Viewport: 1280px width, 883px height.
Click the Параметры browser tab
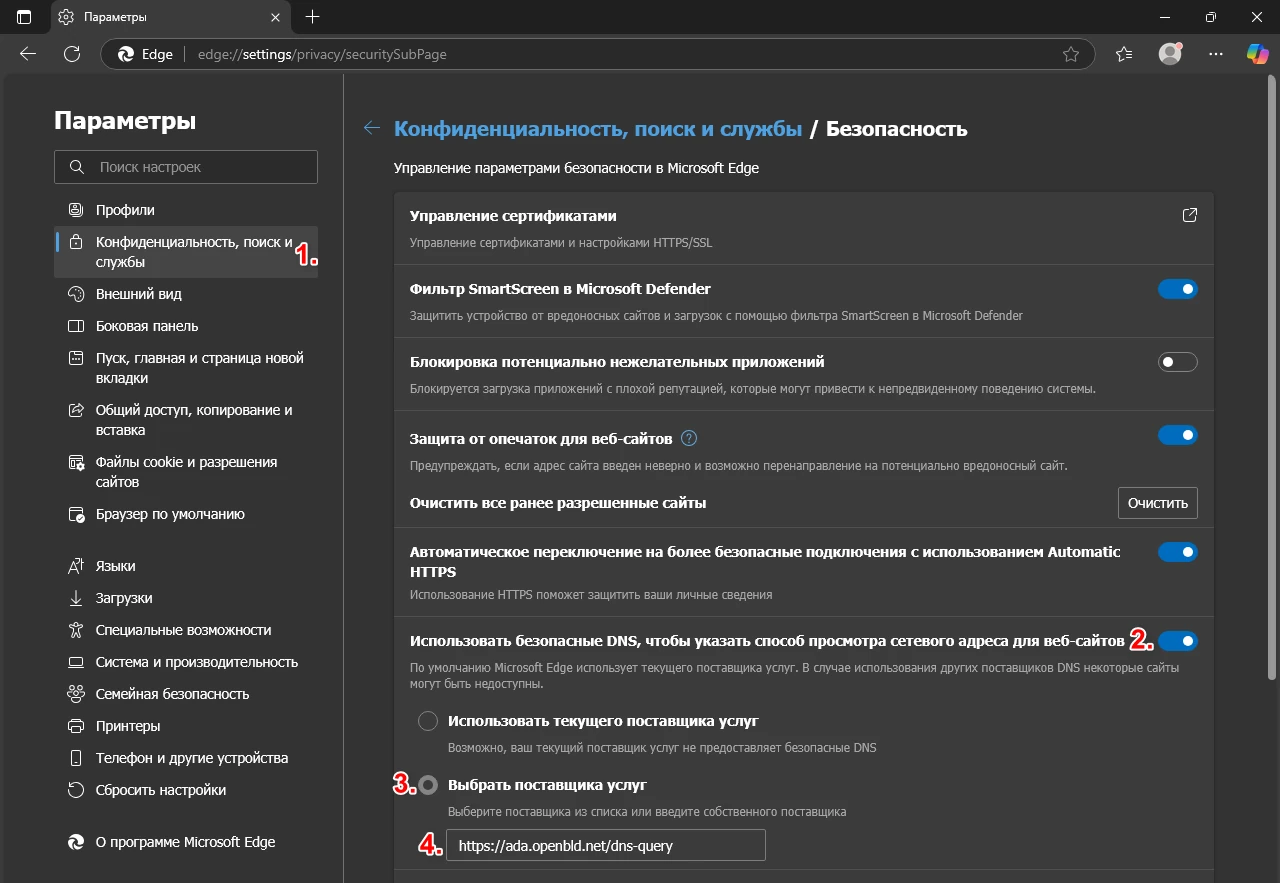click(x=170, y=17)
